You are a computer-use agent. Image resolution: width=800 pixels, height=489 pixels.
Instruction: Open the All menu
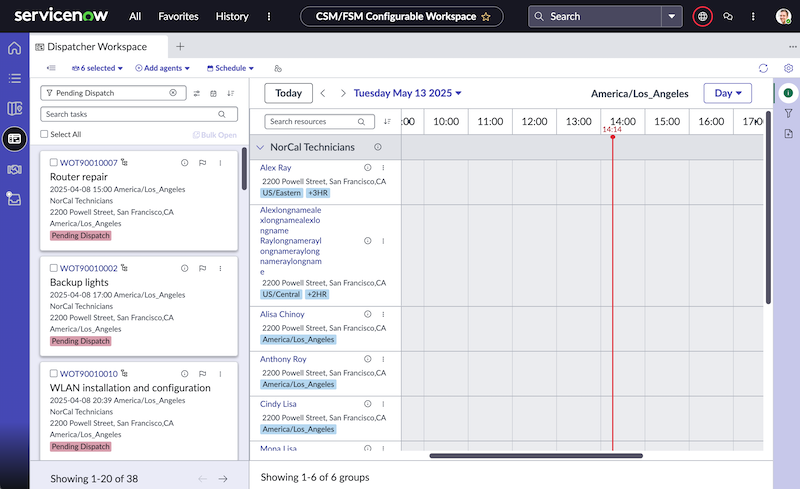tap(135, 17)
